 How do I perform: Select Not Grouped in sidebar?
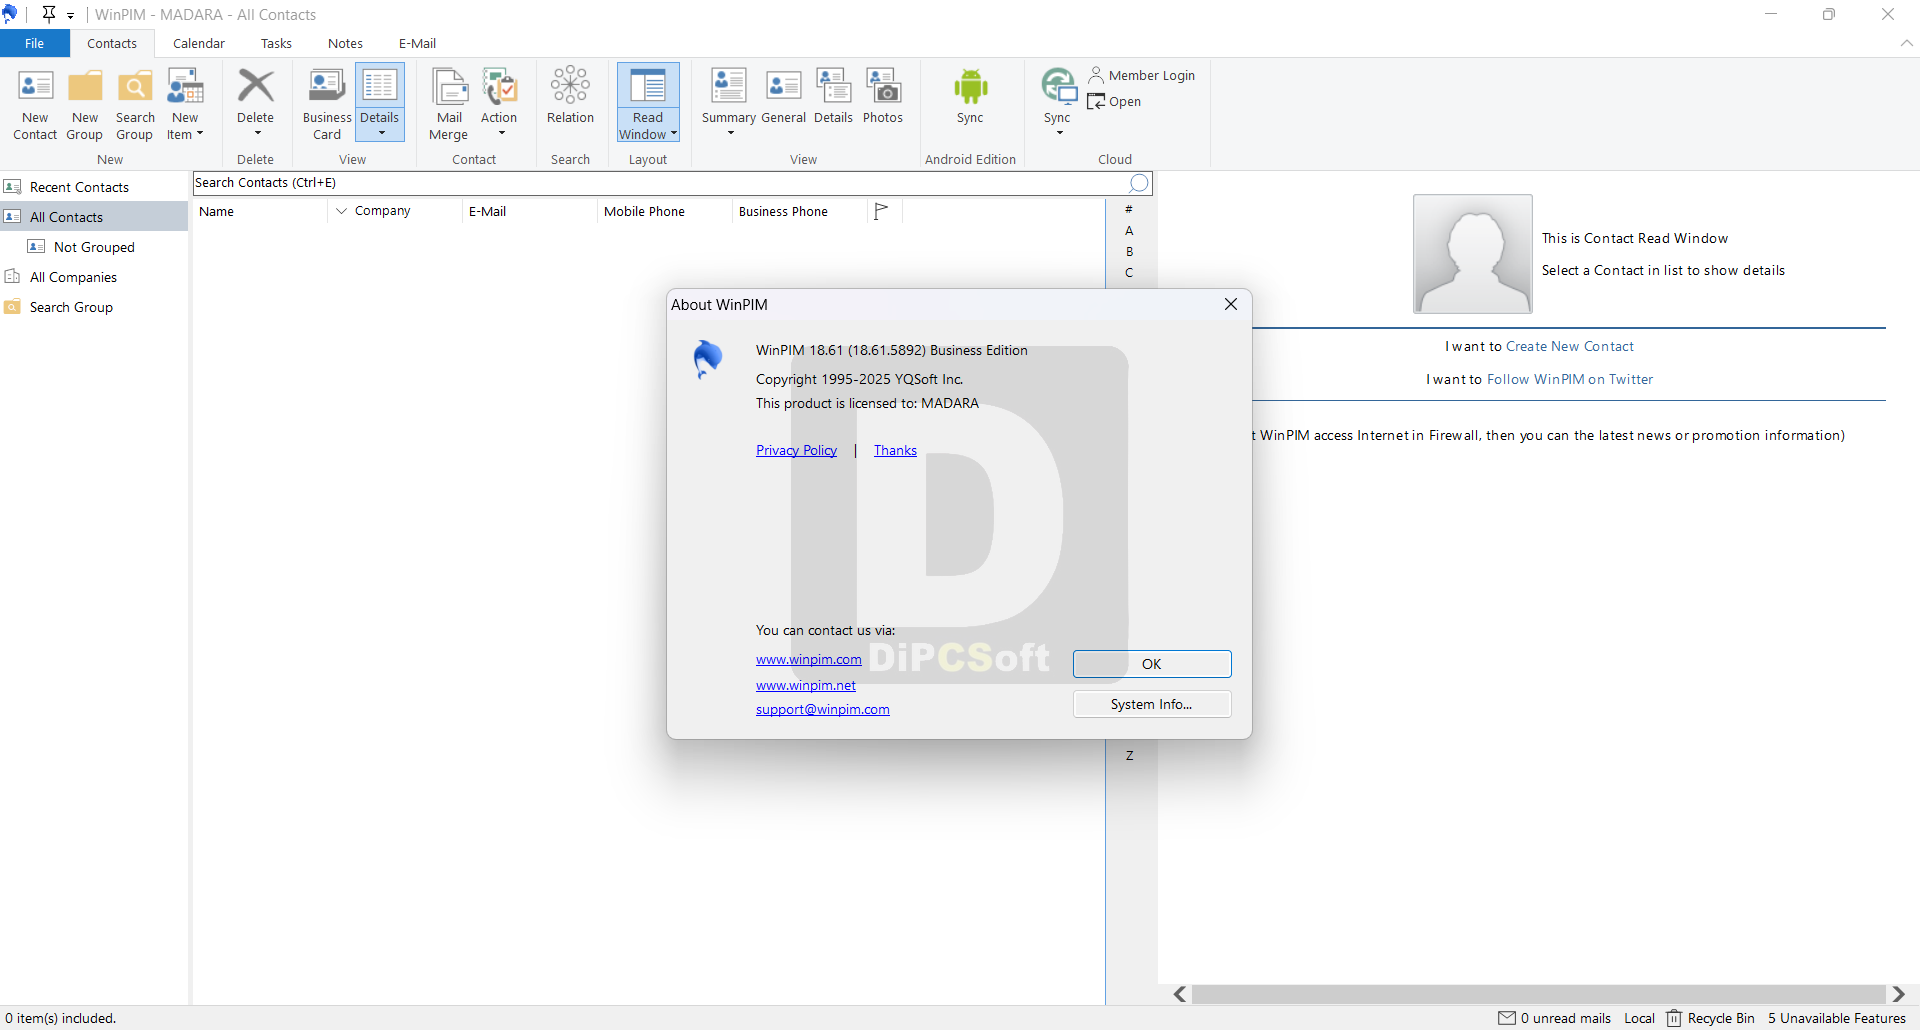coord(94,247)
